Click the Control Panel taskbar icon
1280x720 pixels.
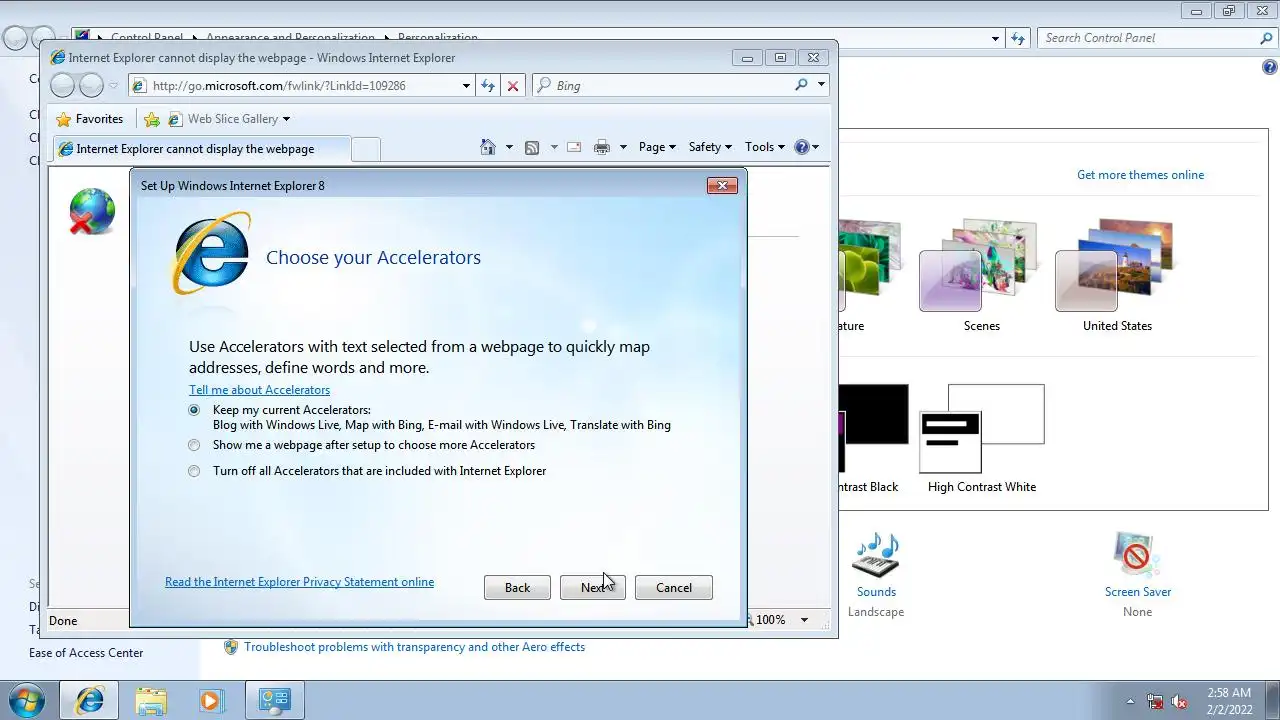point(274,700)
